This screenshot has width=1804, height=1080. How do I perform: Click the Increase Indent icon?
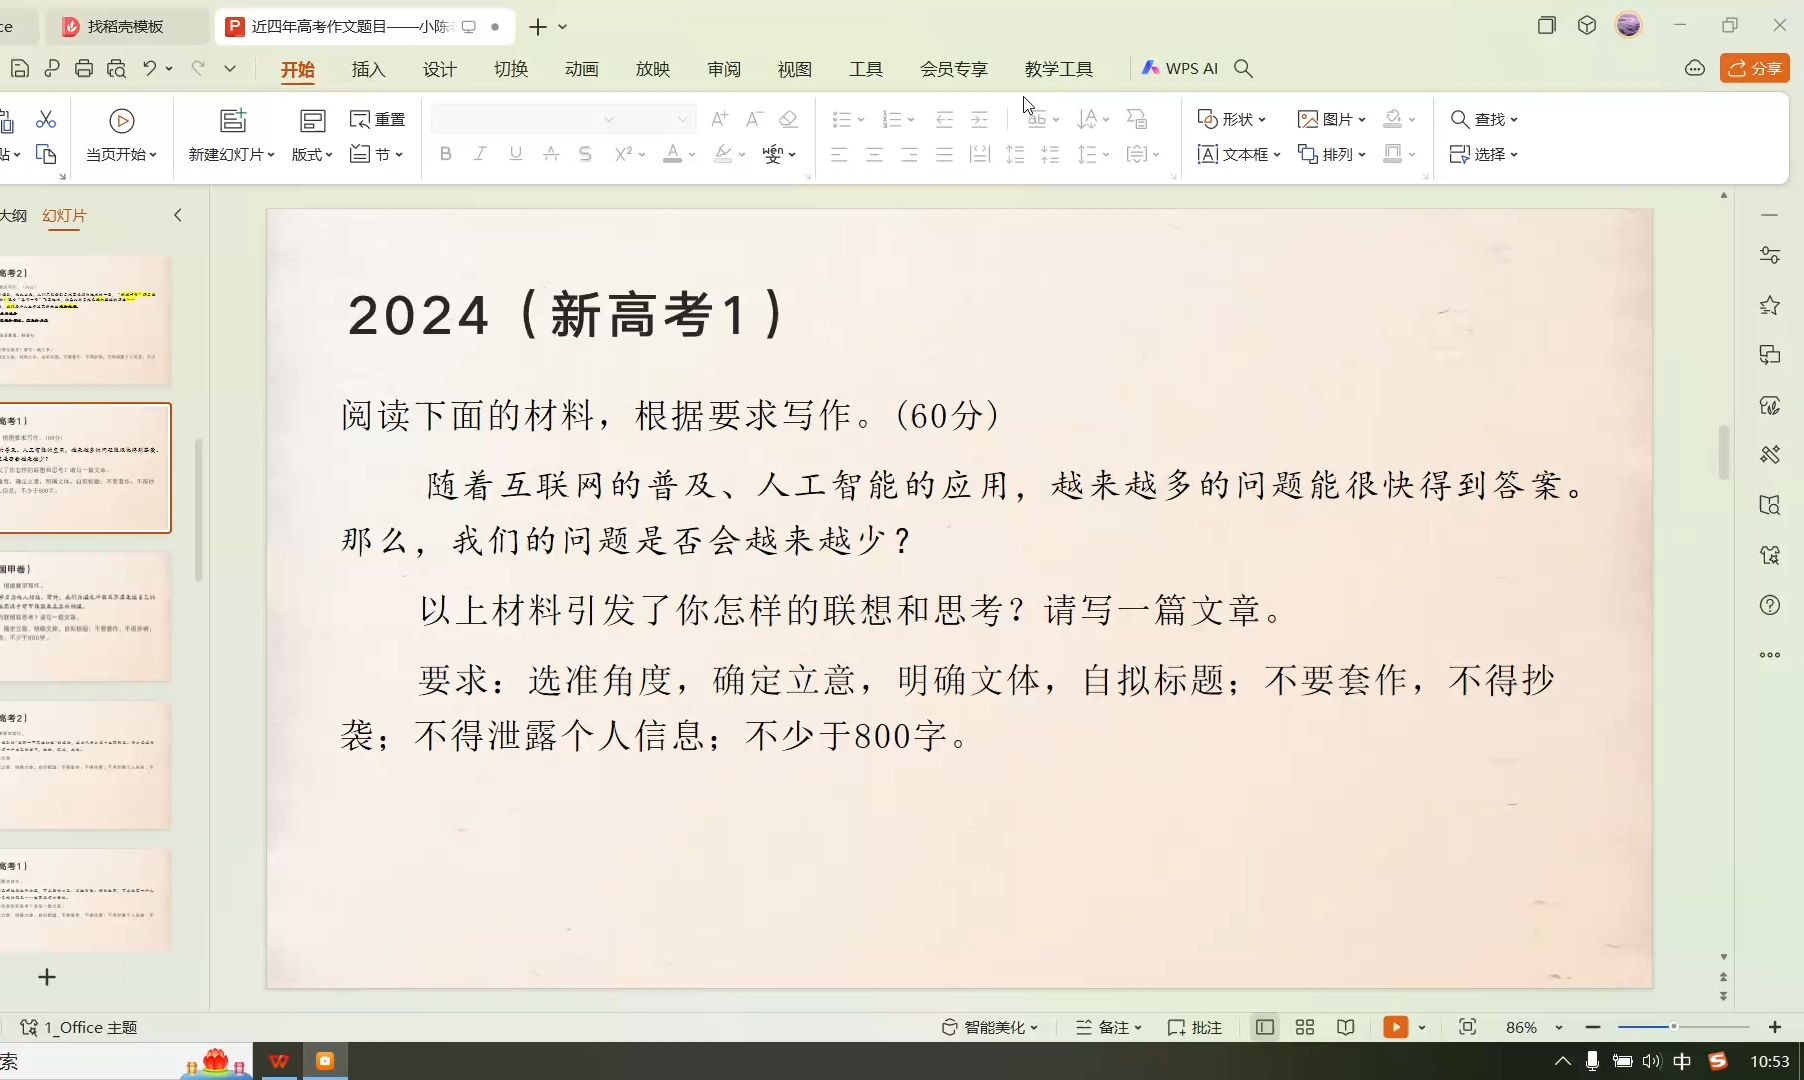[x=980, y=119]
